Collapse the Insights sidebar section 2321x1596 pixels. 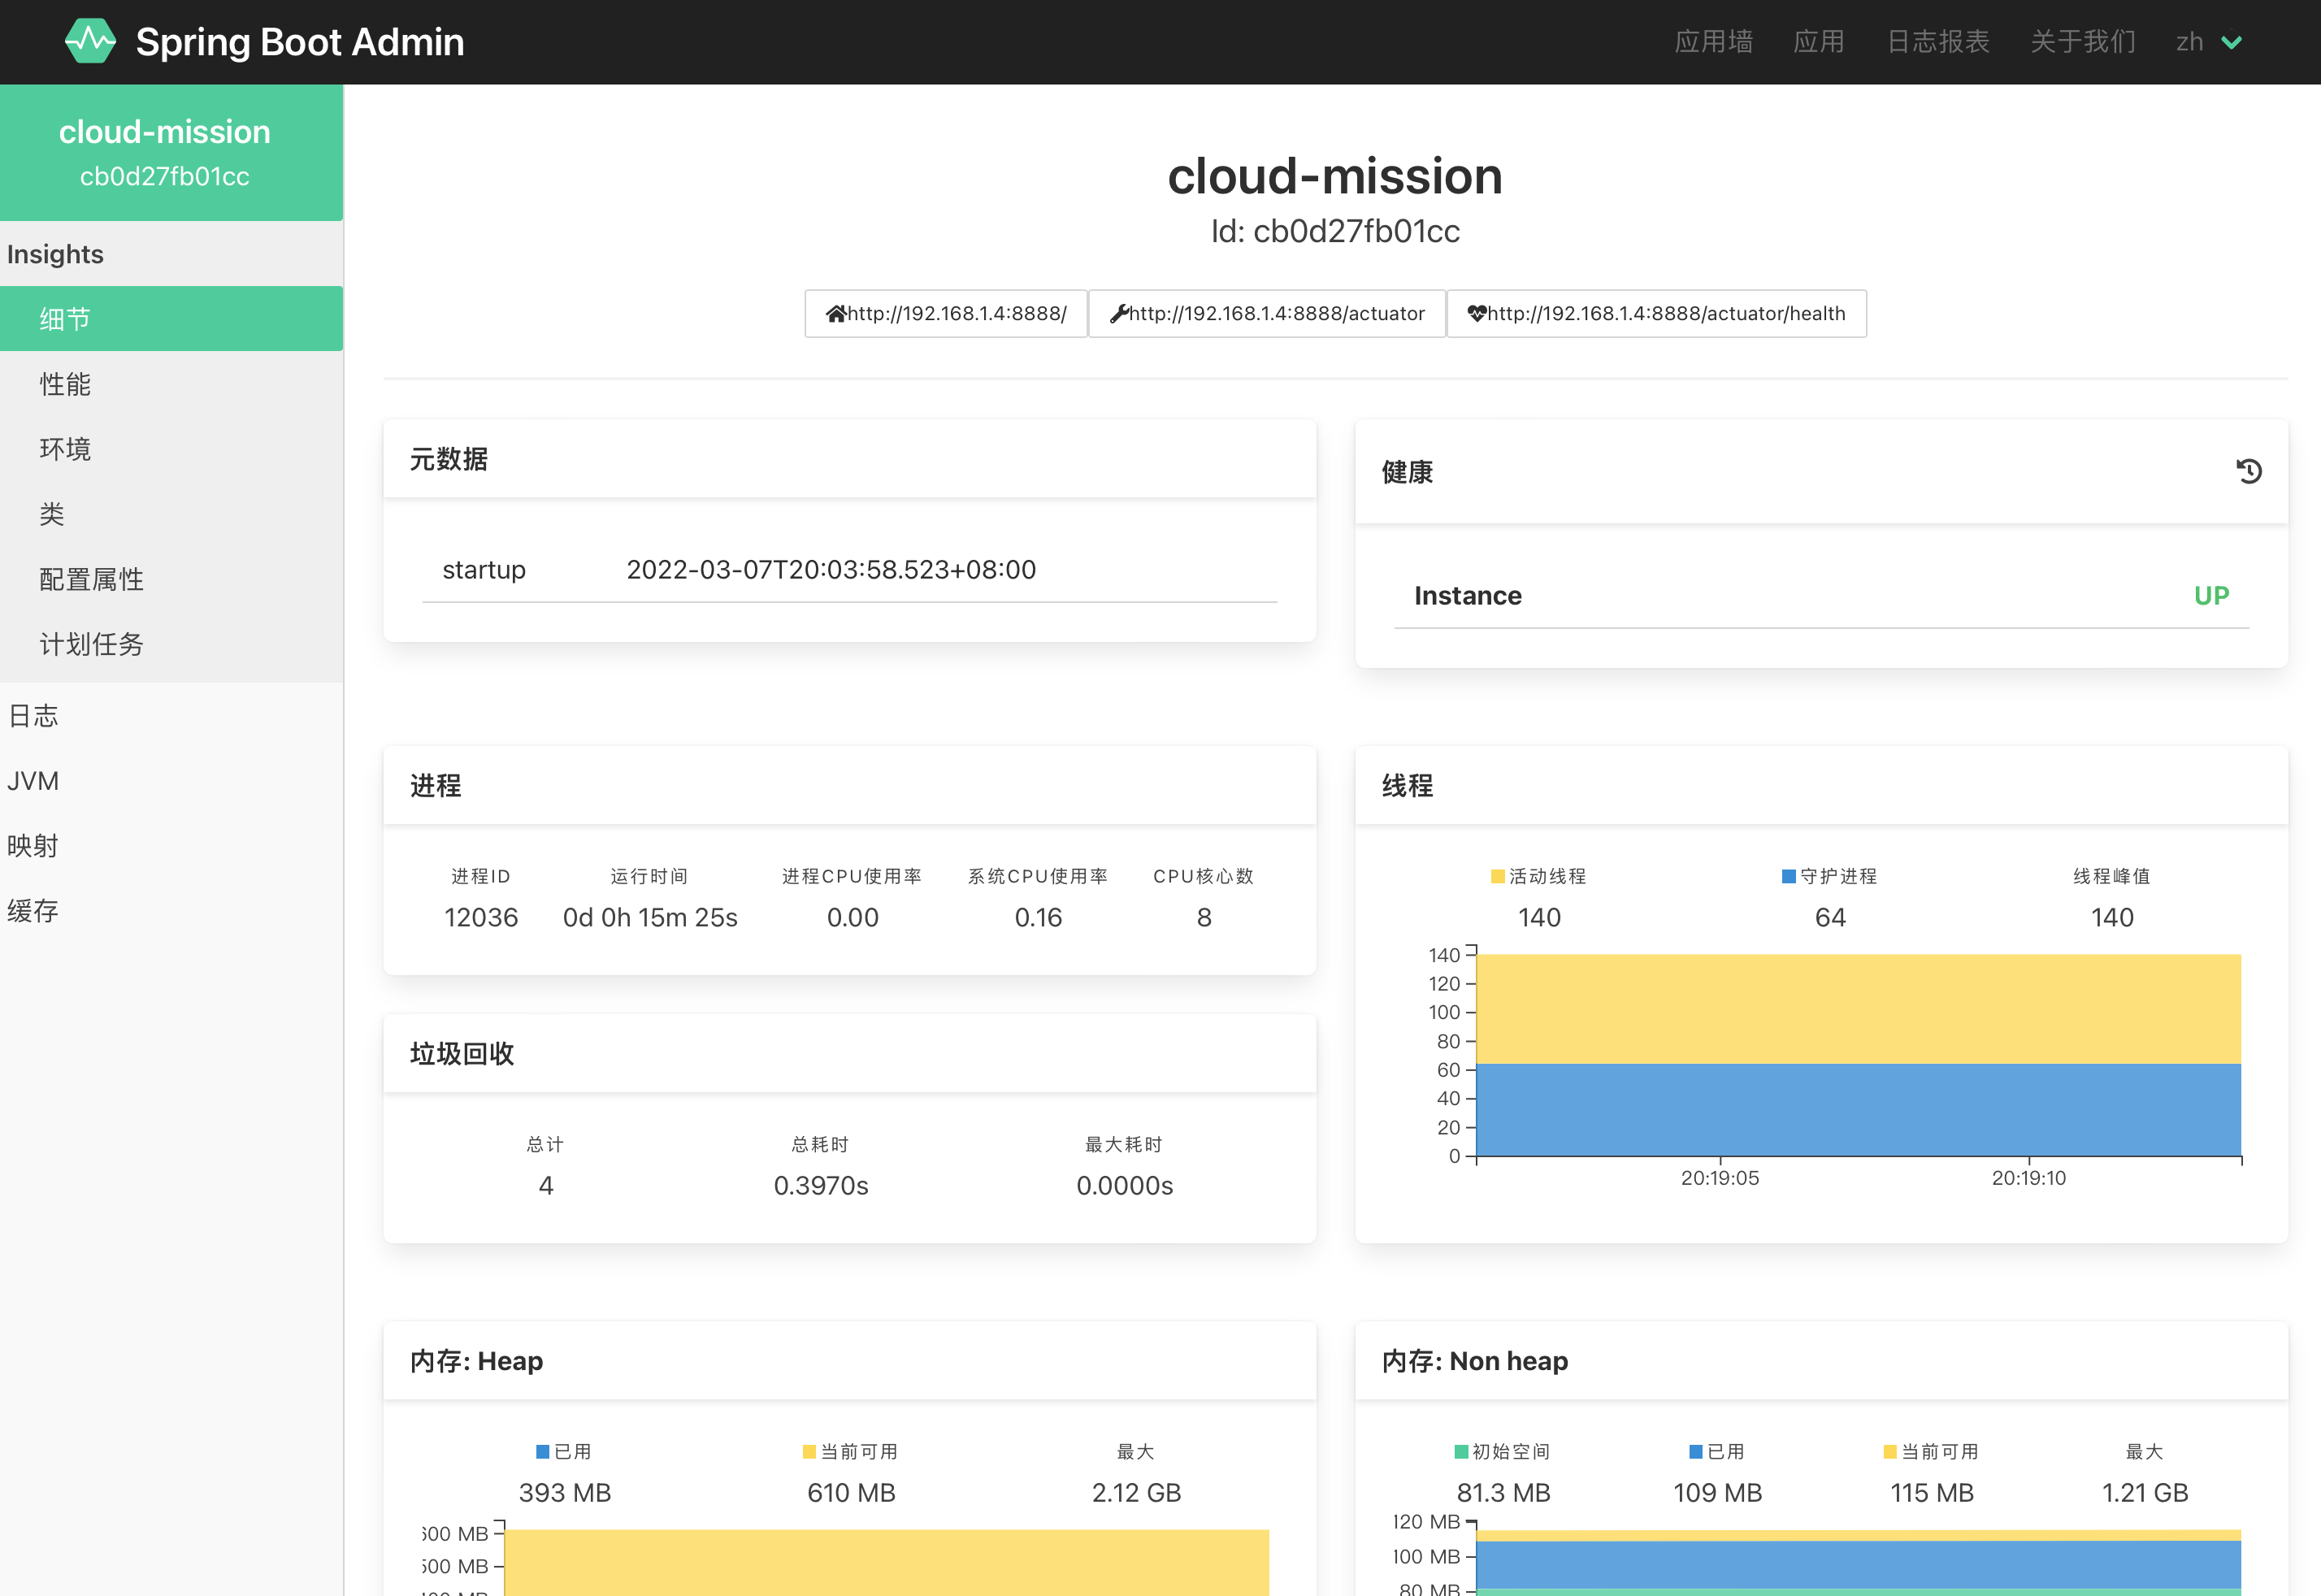(56, 254)
